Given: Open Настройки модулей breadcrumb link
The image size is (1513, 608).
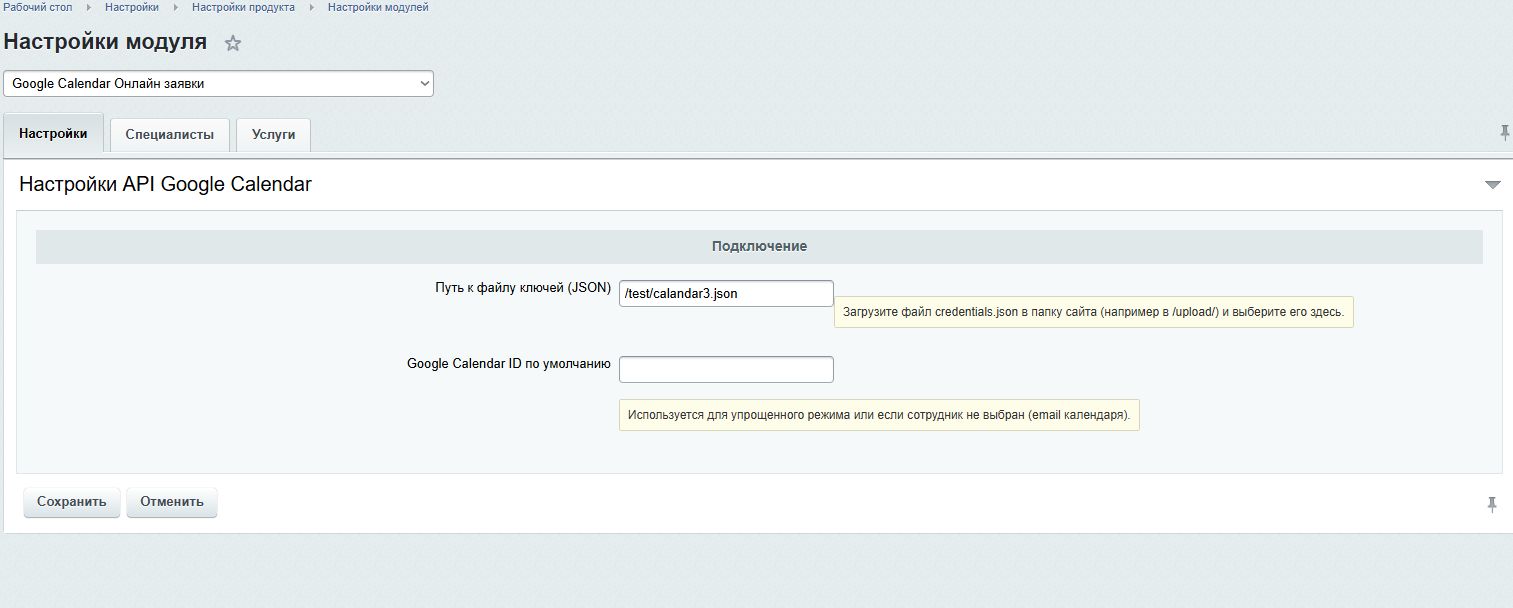Looking at the screenshot, I should (x=378, y=8).
